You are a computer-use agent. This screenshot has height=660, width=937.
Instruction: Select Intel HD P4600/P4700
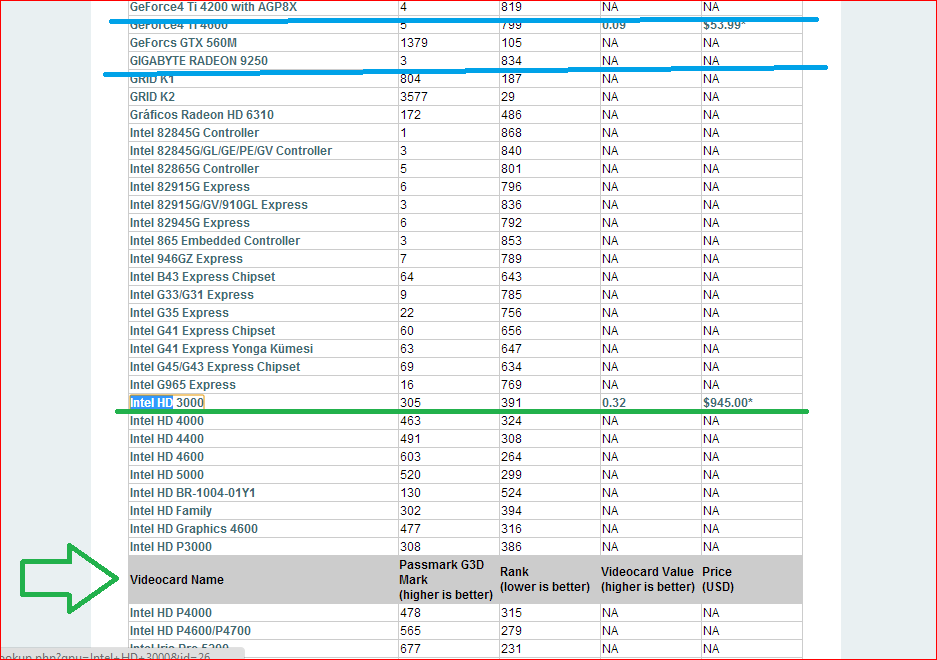tap(190, 630)
